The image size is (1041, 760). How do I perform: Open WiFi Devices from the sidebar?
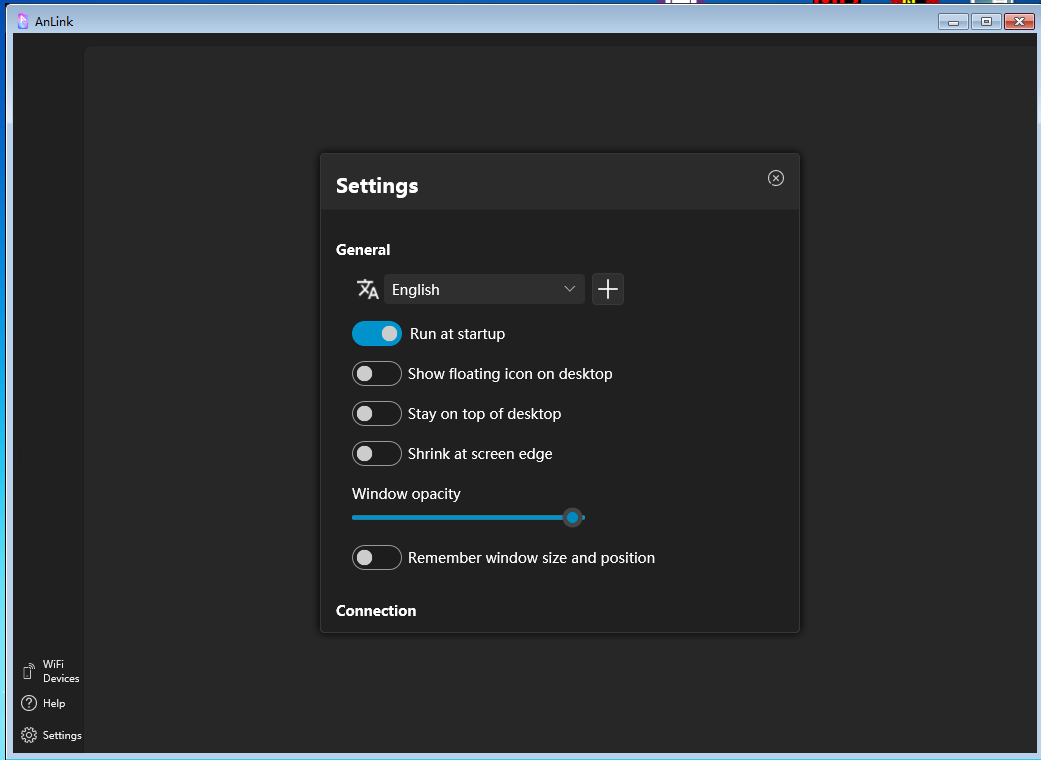point(50,671)
